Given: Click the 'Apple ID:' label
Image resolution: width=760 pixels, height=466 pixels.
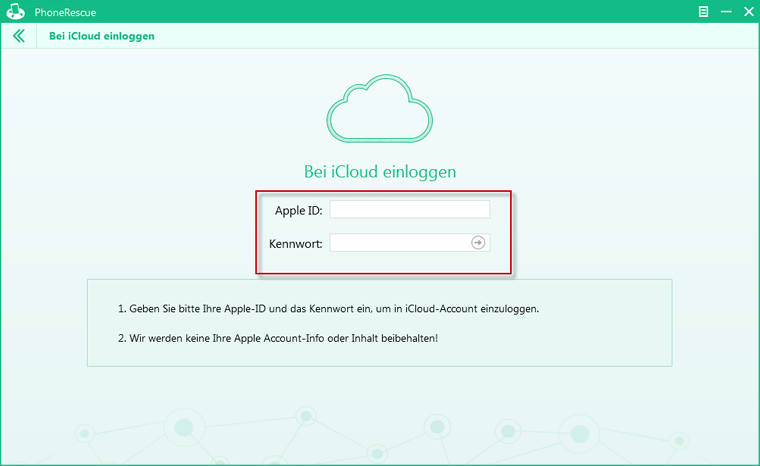Looking at the screenshot, I should (x=299, y=210).
